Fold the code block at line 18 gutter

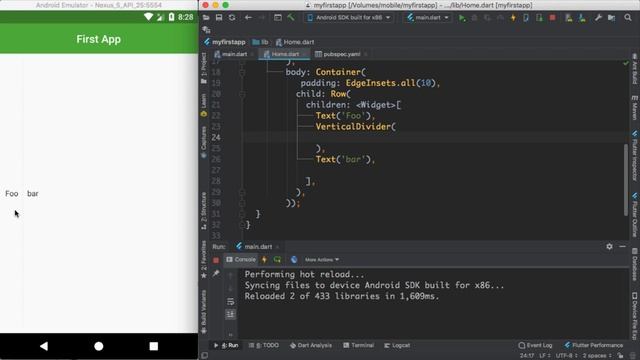click(x=242, y=72)
